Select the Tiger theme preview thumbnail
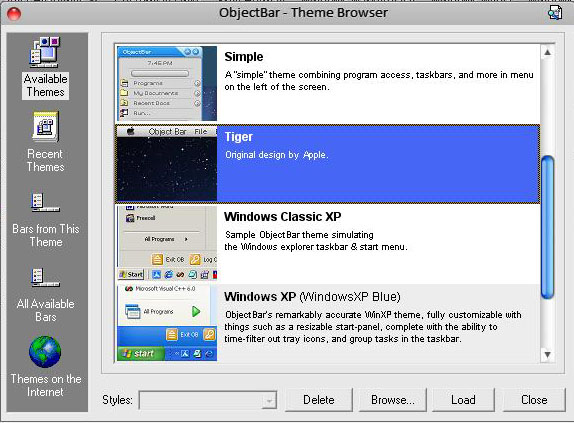574x423 pixels. pos(167,164)
